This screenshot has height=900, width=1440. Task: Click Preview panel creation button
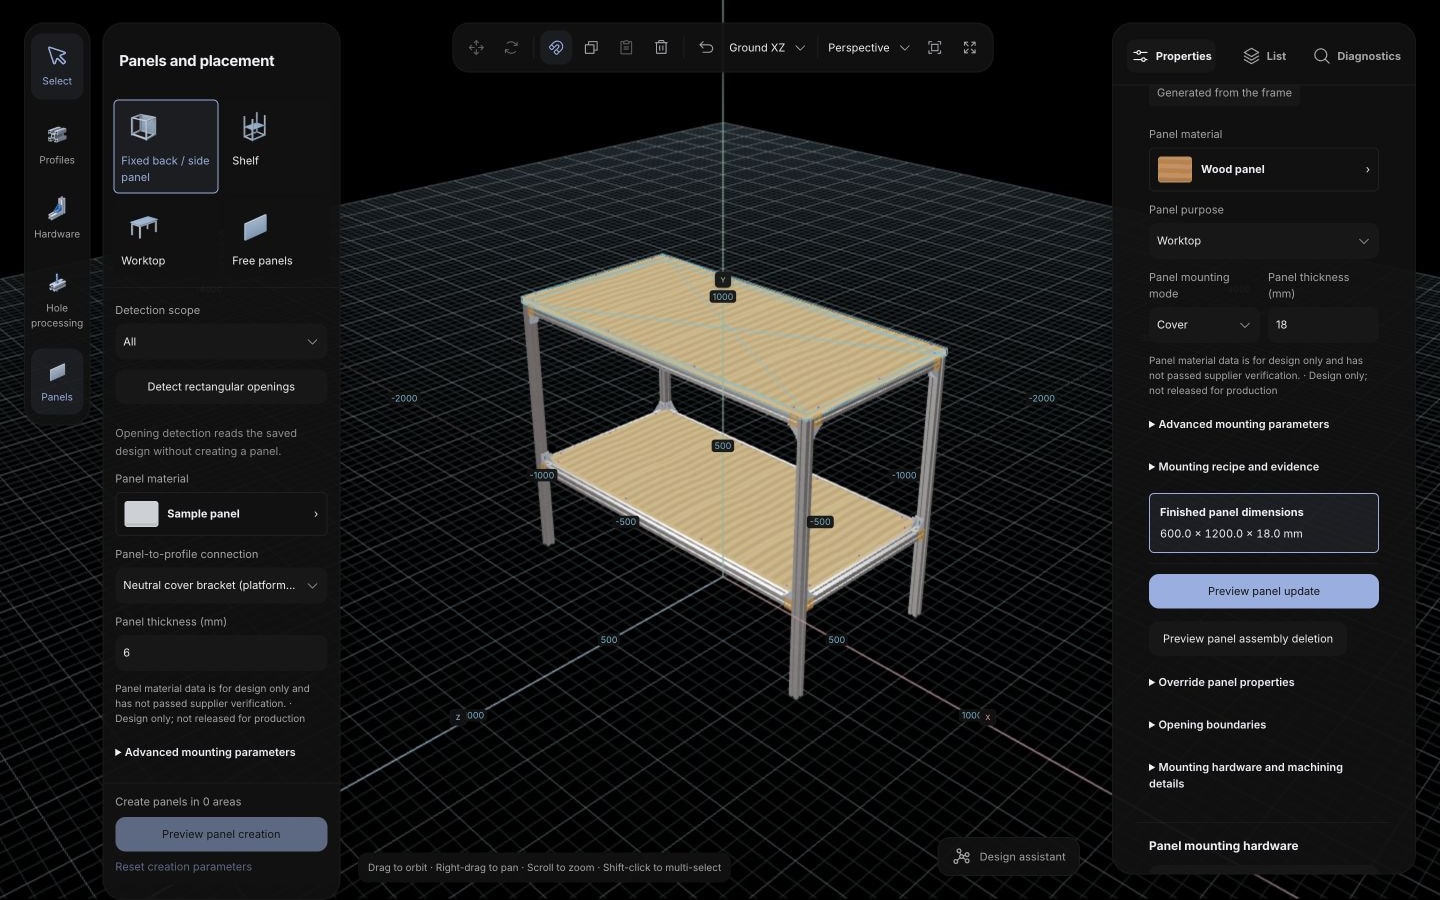click(221, 834)
